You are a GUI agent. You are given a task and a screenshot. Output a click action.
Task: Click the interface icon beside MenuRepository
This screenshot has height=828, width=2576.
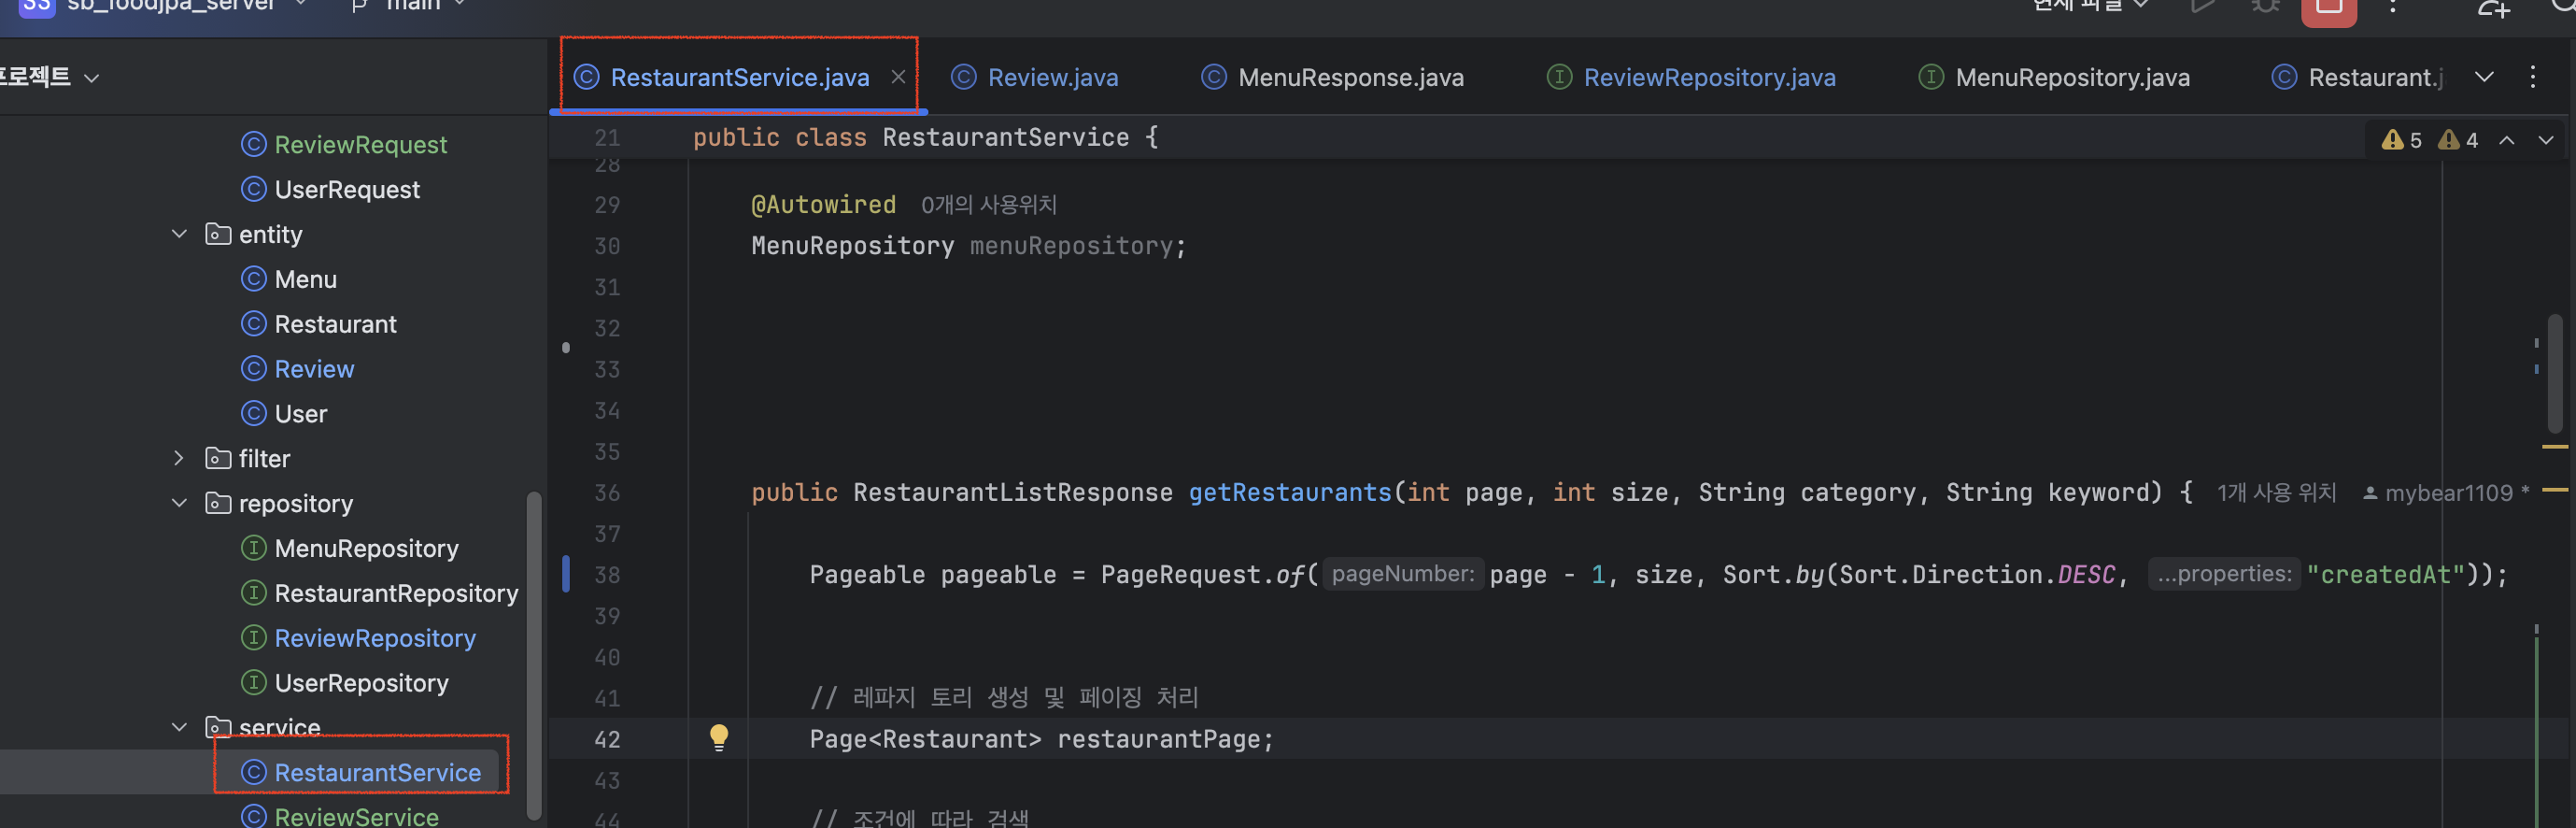click(254, 548)
